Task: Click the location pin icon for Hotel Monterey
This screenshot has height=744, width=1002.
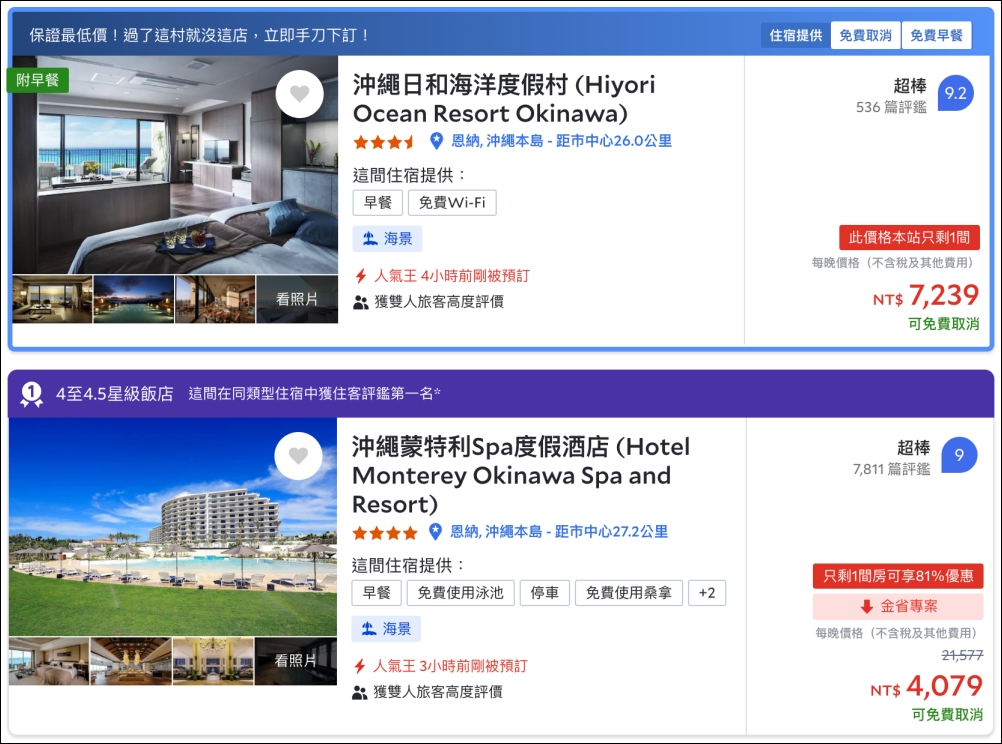Action: click(435, 531)
